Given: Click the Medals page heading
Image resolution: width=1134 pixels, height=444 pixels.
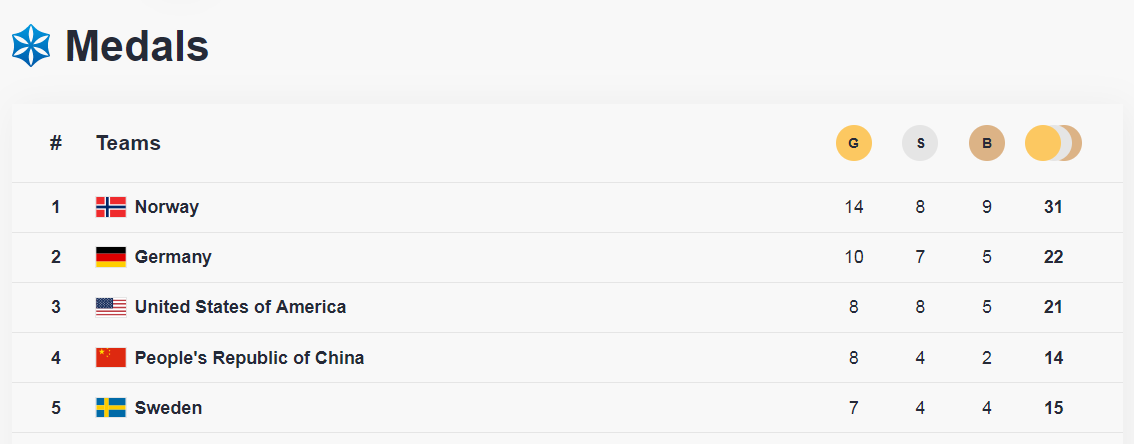Looking at the screenshot, I should click(137, 46).
